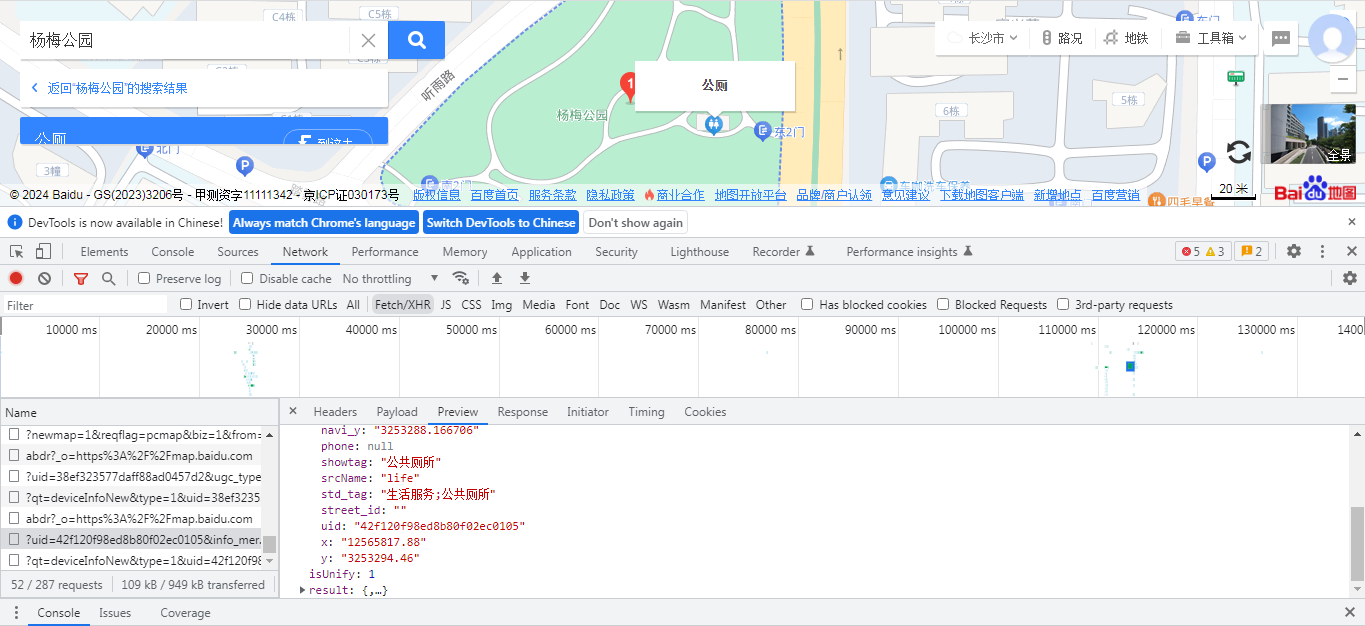1365x626 pixels.
Task: Tick the checkbox for the ?newmap=1&reqflag request
Action: tap(14, 435)
